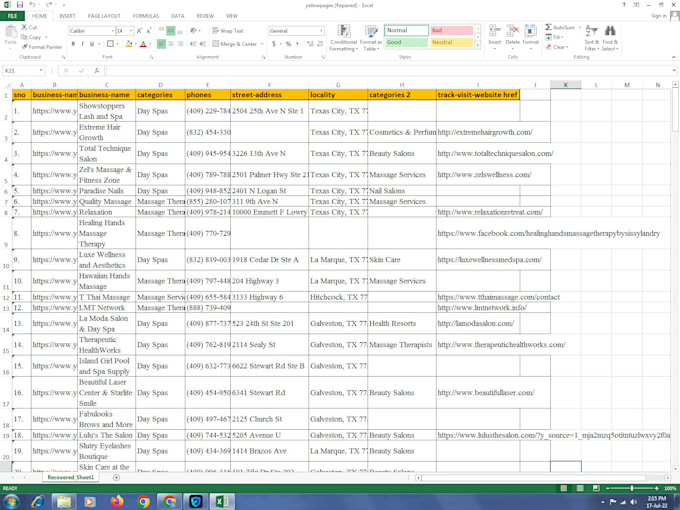Increase indent of cell contents
This screenshot has height=510, width=680.
[203, 44]
